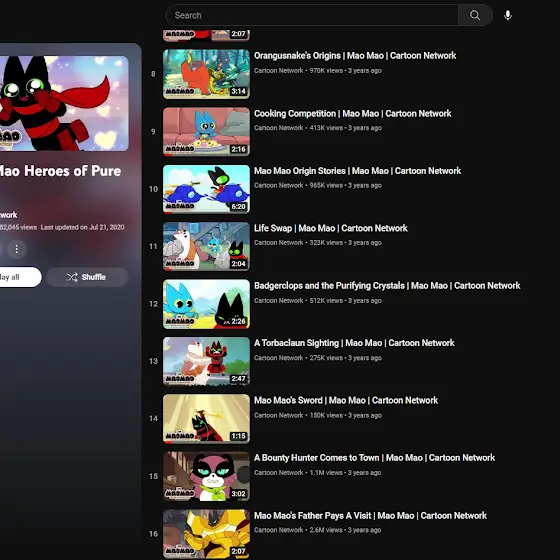Open Badgerclops and the Purifying Crystals thumbnail
560x560 pixels.
pos(206,304)
